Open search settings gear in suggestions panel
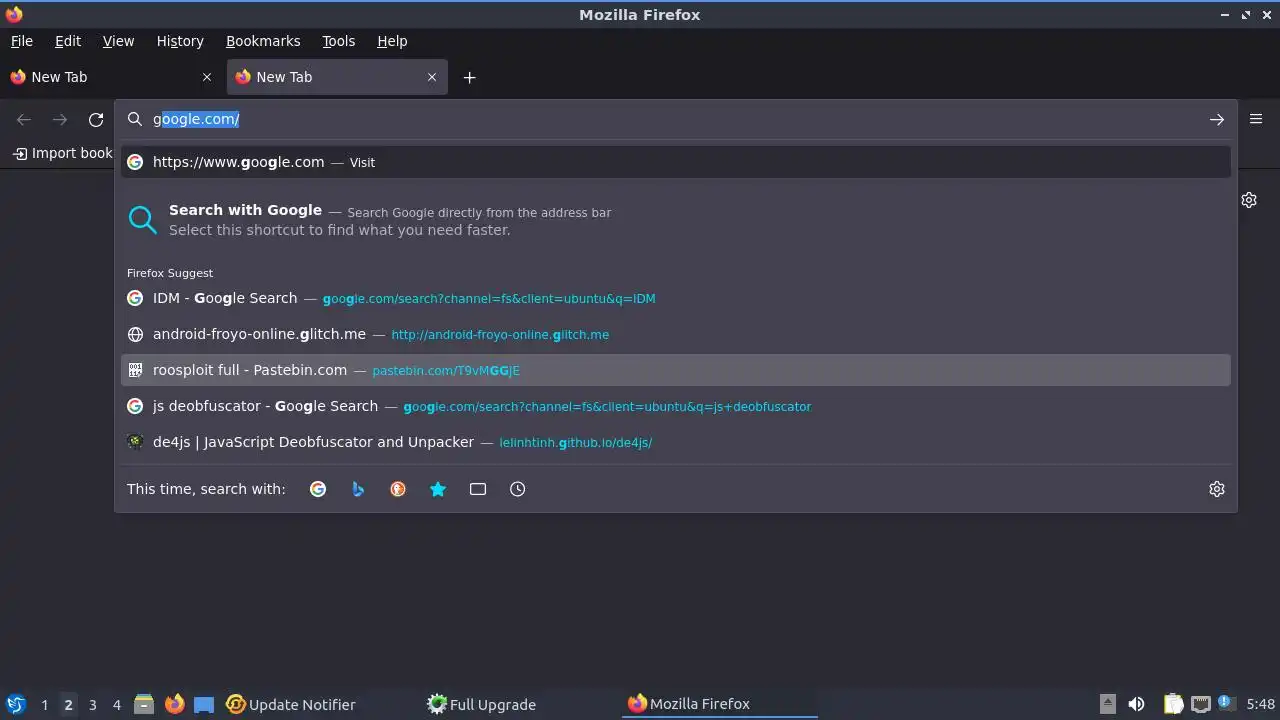 [1217, 489]
